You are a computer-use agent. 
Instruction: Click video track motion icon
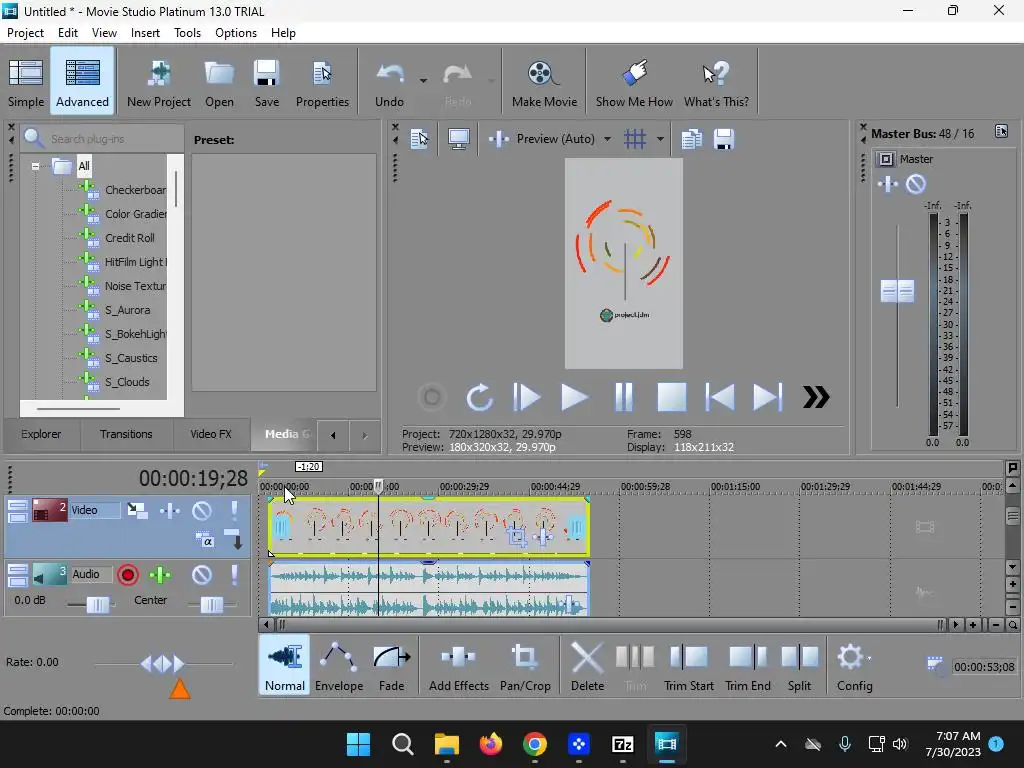(137, 510)
